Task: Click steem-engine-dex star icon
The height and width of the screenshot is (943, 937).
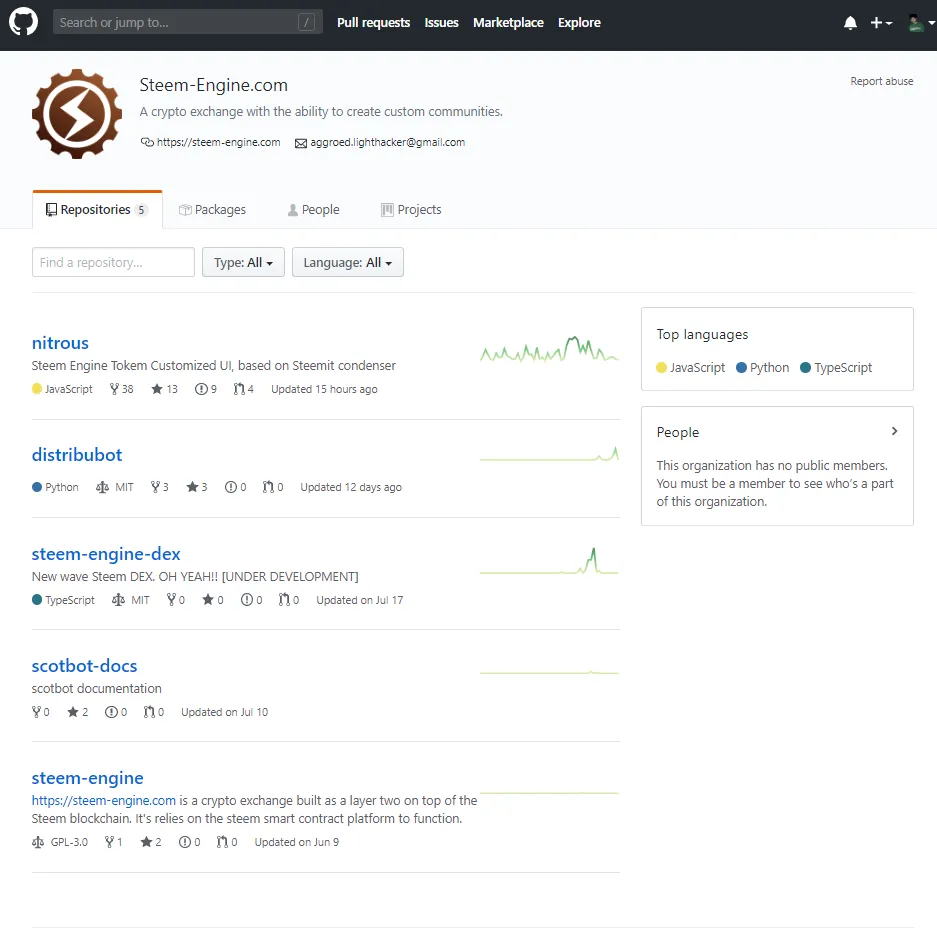Action: click(207, 600)
